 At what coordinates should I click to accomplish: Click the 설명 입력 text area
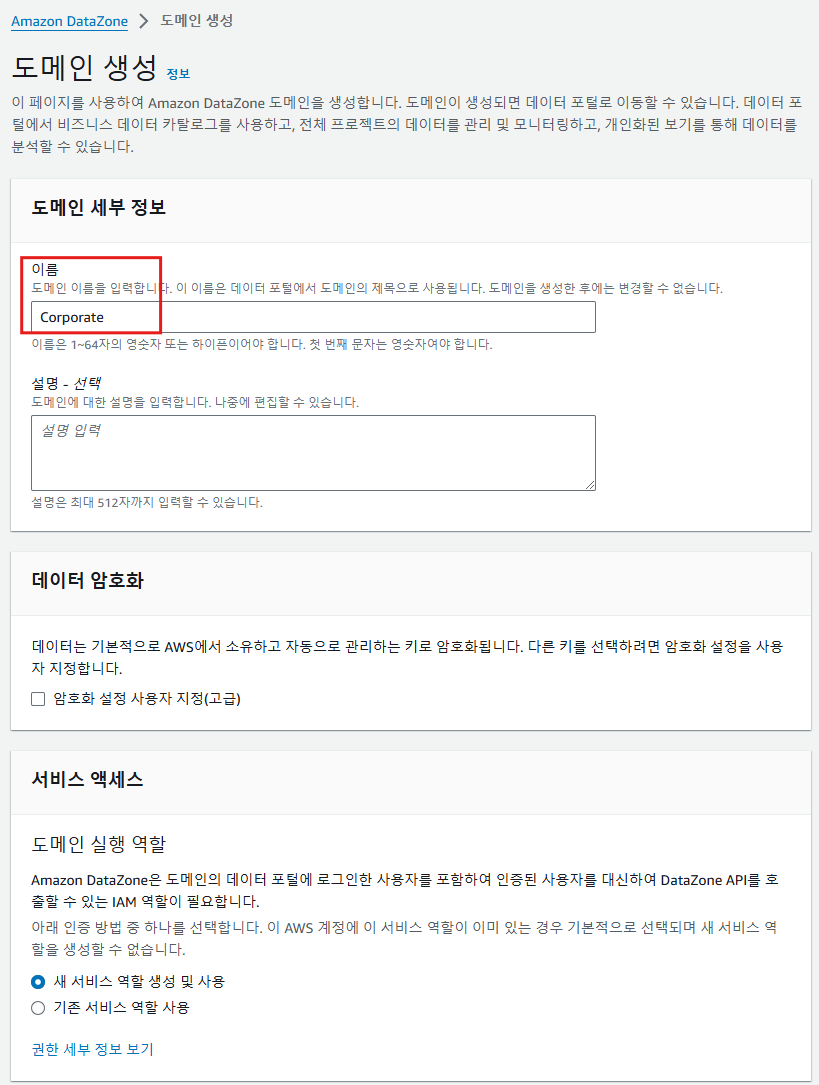click(x=313, y=453)
